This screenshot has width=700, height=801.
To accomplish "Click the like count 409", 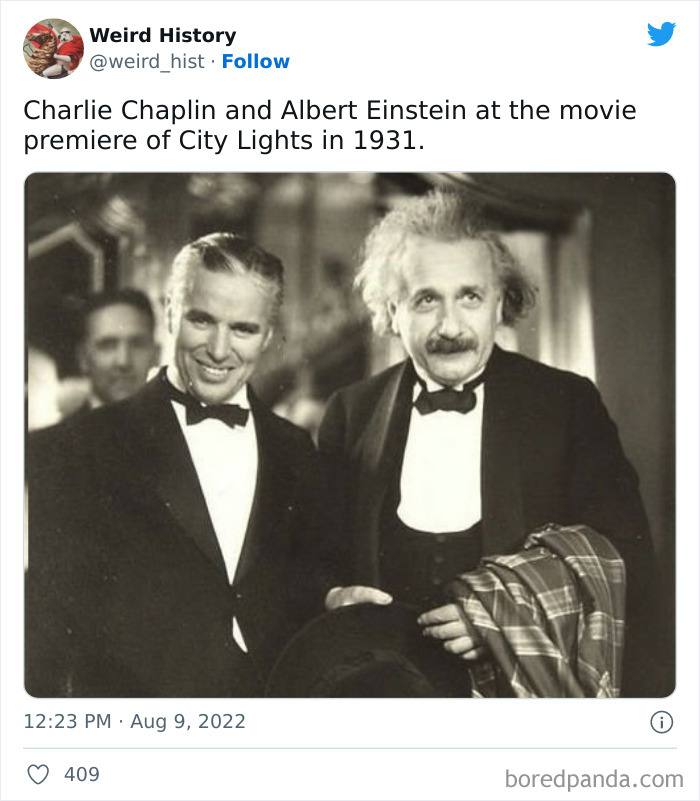I will (82, 771).
